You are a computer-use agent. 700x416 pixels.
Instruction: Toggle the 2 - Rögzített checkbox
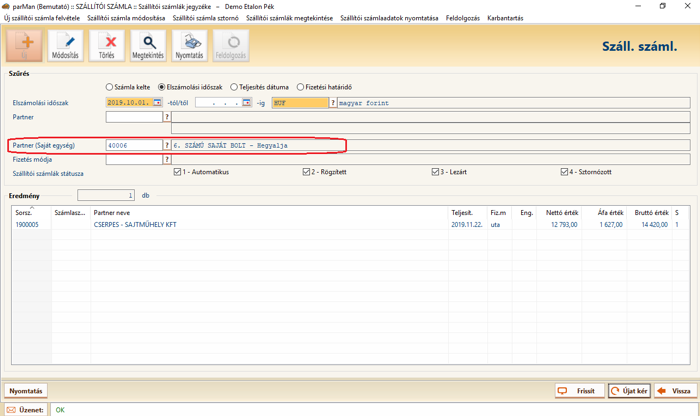point(306,172)
